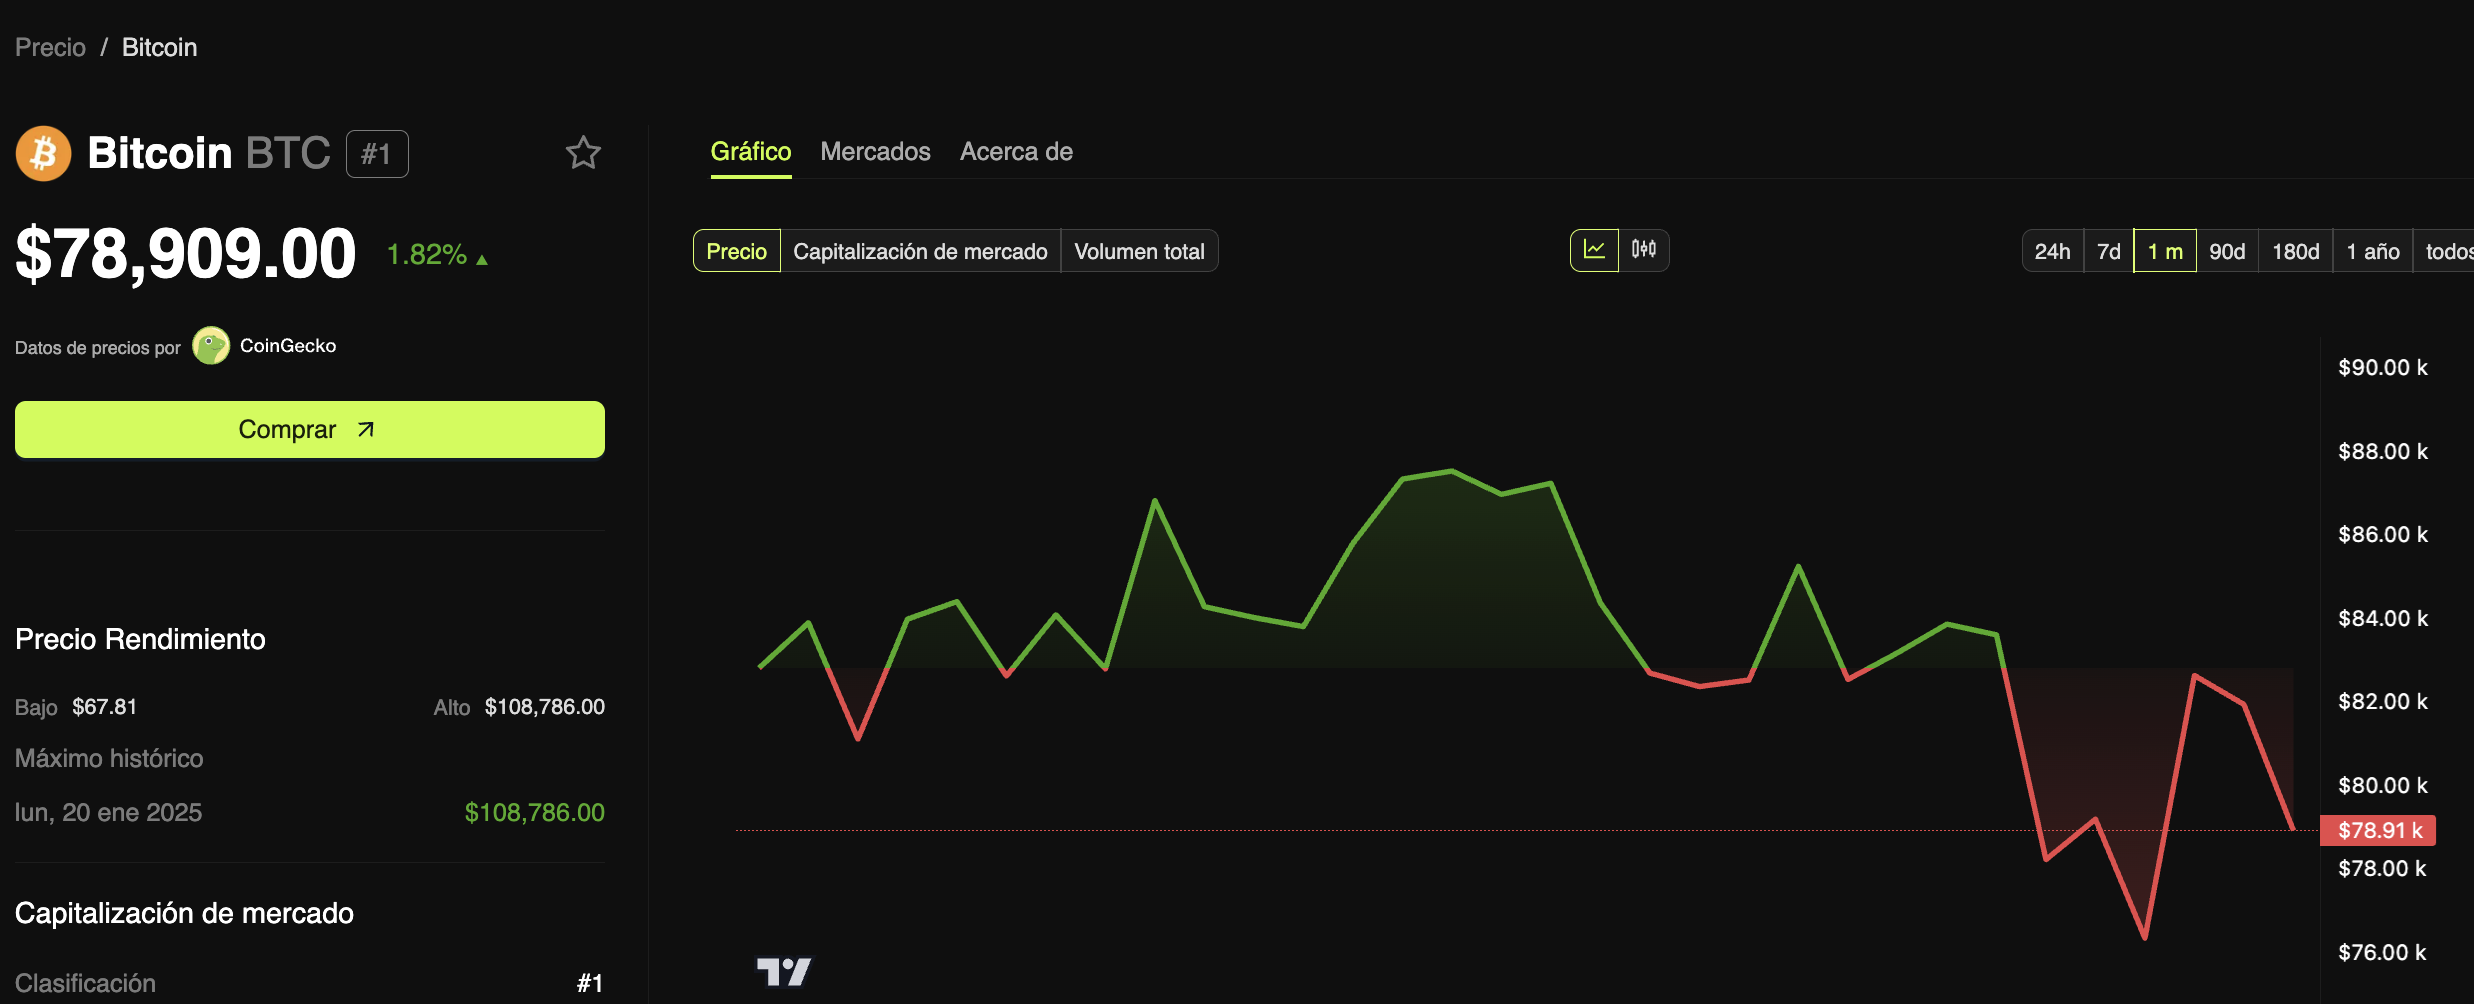The image size is (2474, 1004).
Task: Set chart range to 24h
Action: tap(2052, 251)
